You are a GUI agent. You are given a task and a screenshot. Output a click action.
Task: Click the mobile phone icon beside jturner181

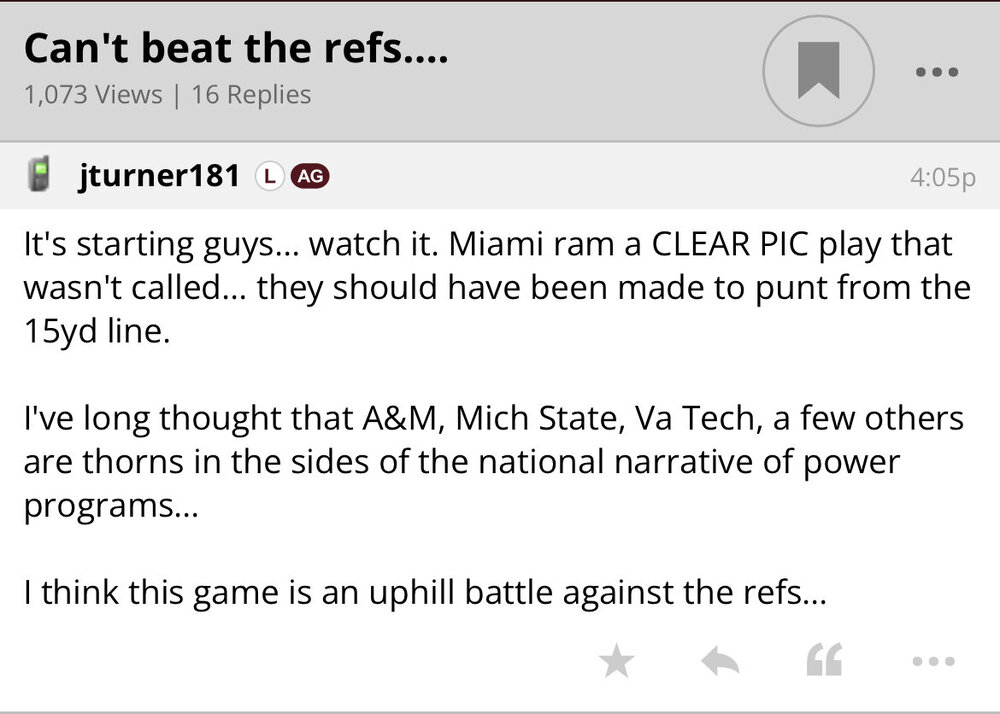39,176
